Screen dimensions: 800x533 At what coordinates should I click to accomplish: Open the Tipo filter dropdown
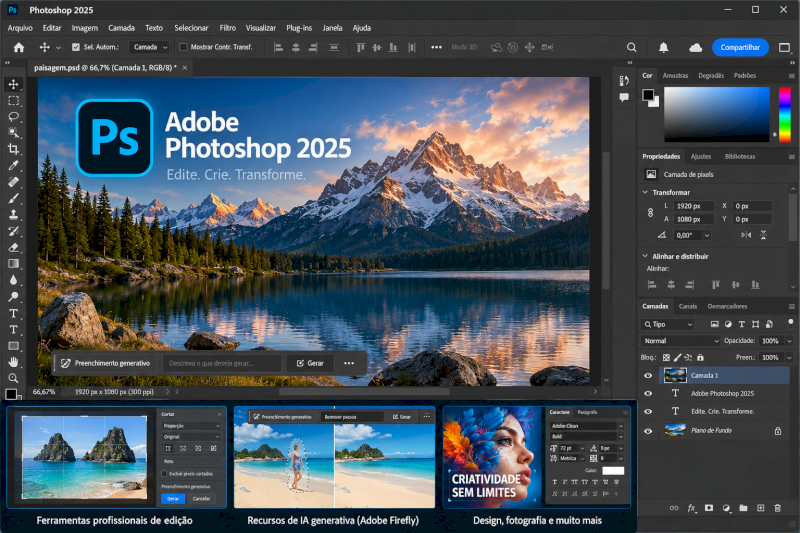(x=668, y=324)
